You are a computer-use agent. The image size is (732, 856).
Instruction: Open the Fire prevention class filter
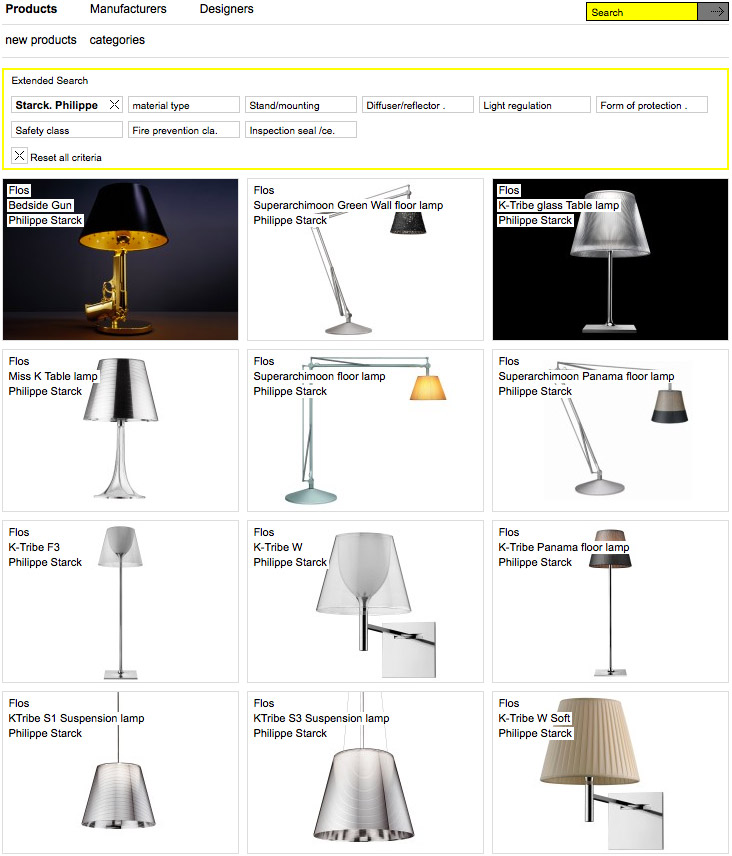[184, 130]
